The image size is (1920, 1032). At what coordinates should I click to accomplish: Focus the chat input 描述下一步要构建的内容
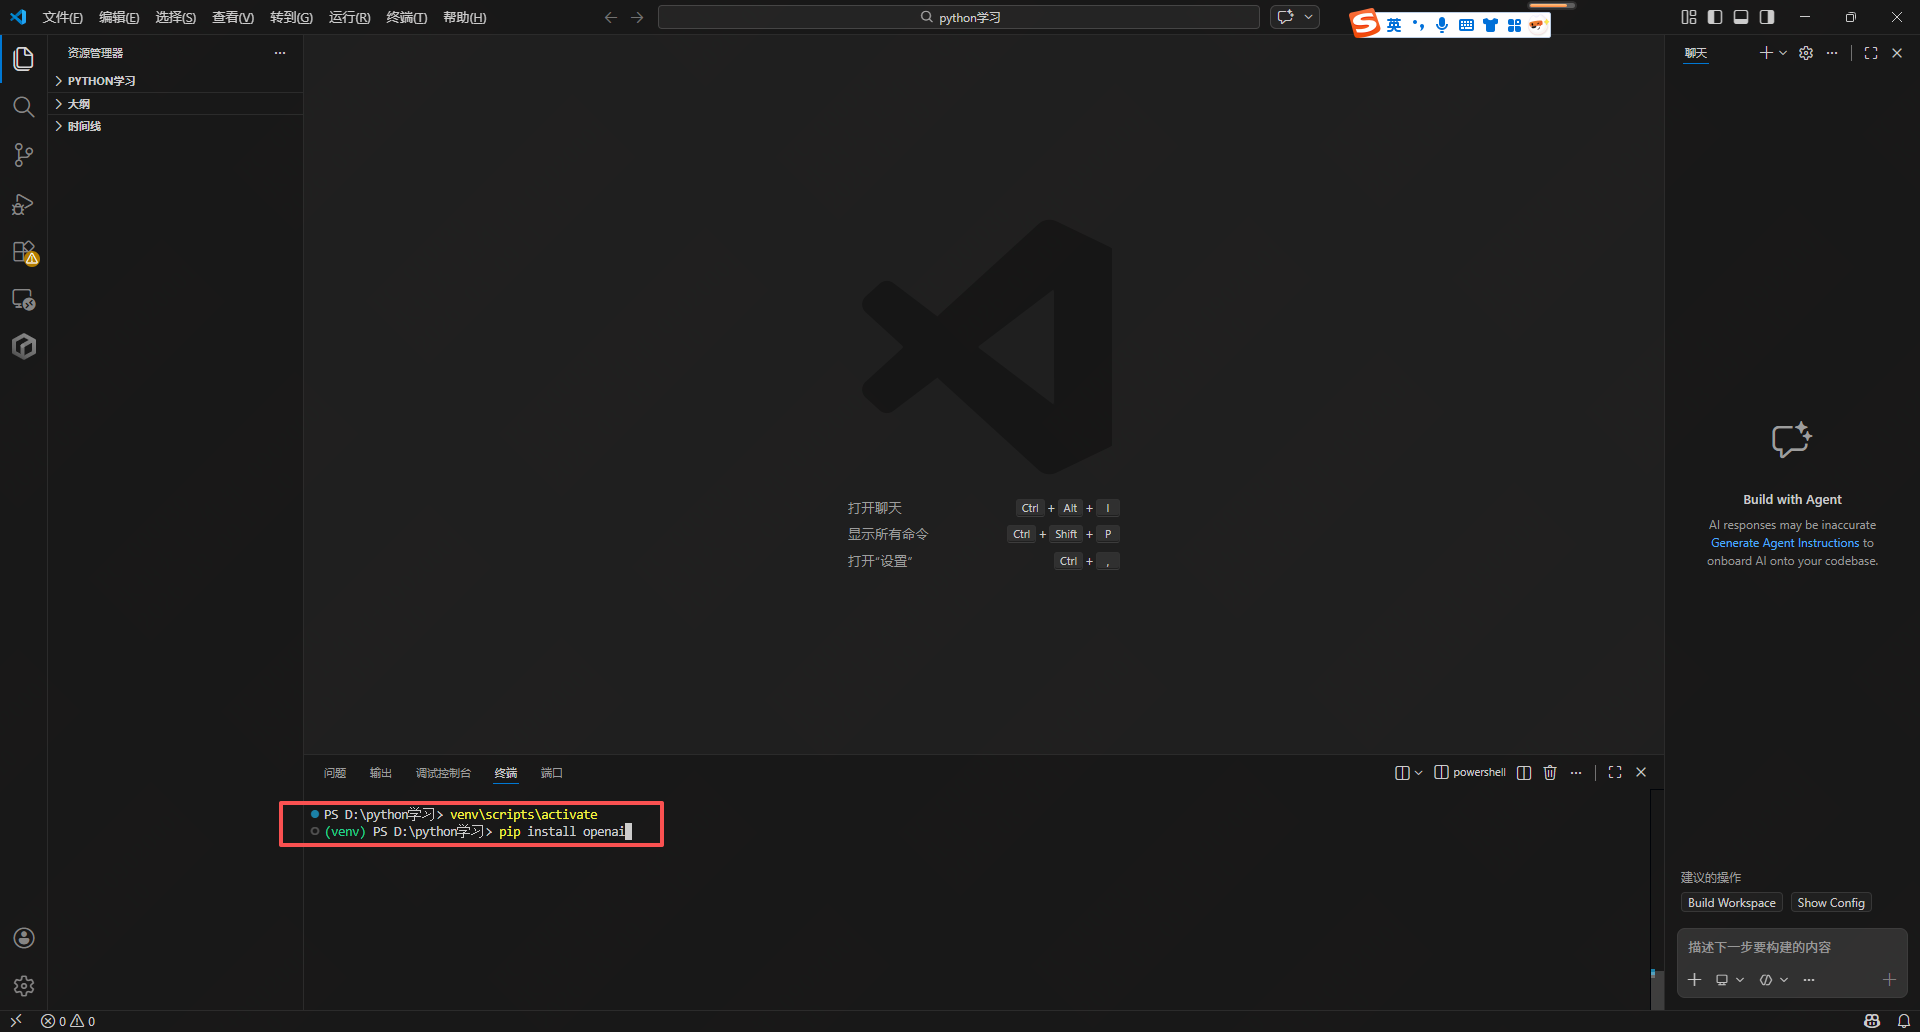[1792, 947]
